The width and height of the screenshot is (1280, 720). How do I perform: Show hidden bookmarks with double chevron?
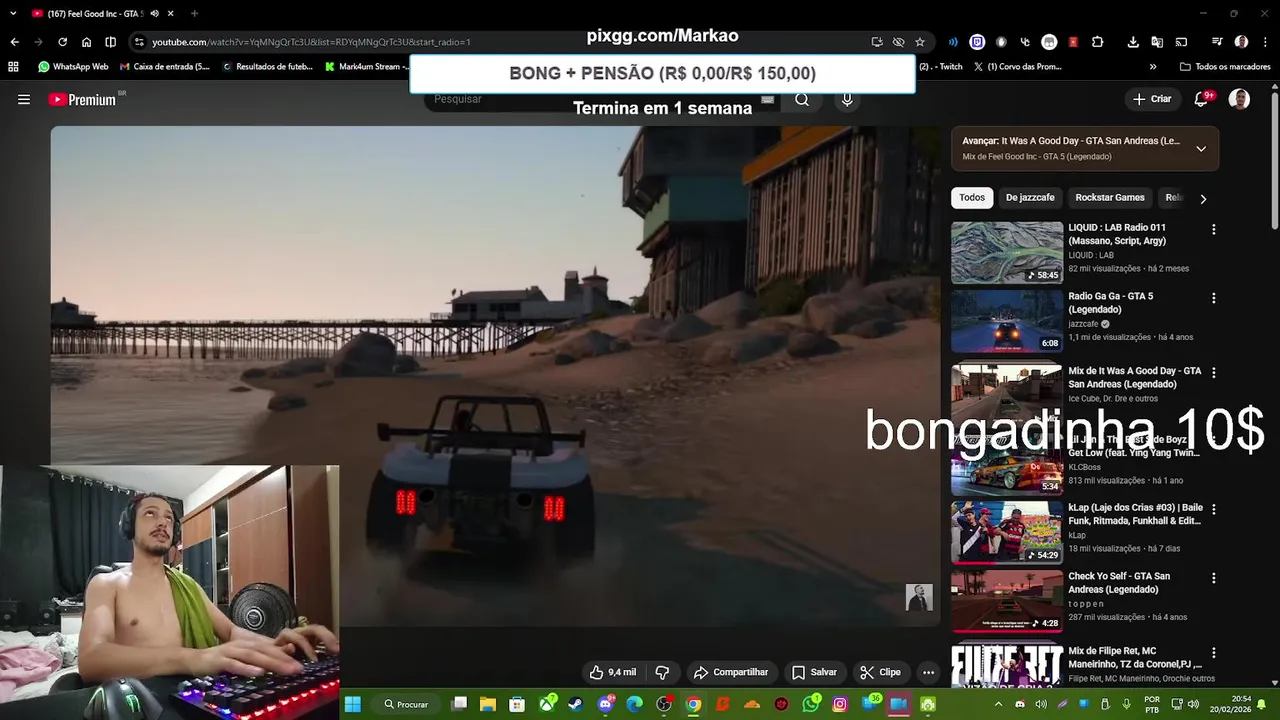click(x=1153, y=67)
